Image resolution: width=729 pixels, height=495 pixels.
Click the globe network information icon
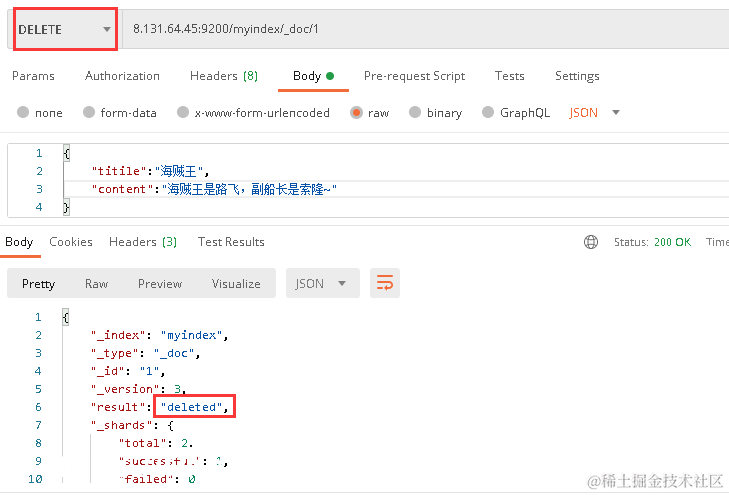591,242
